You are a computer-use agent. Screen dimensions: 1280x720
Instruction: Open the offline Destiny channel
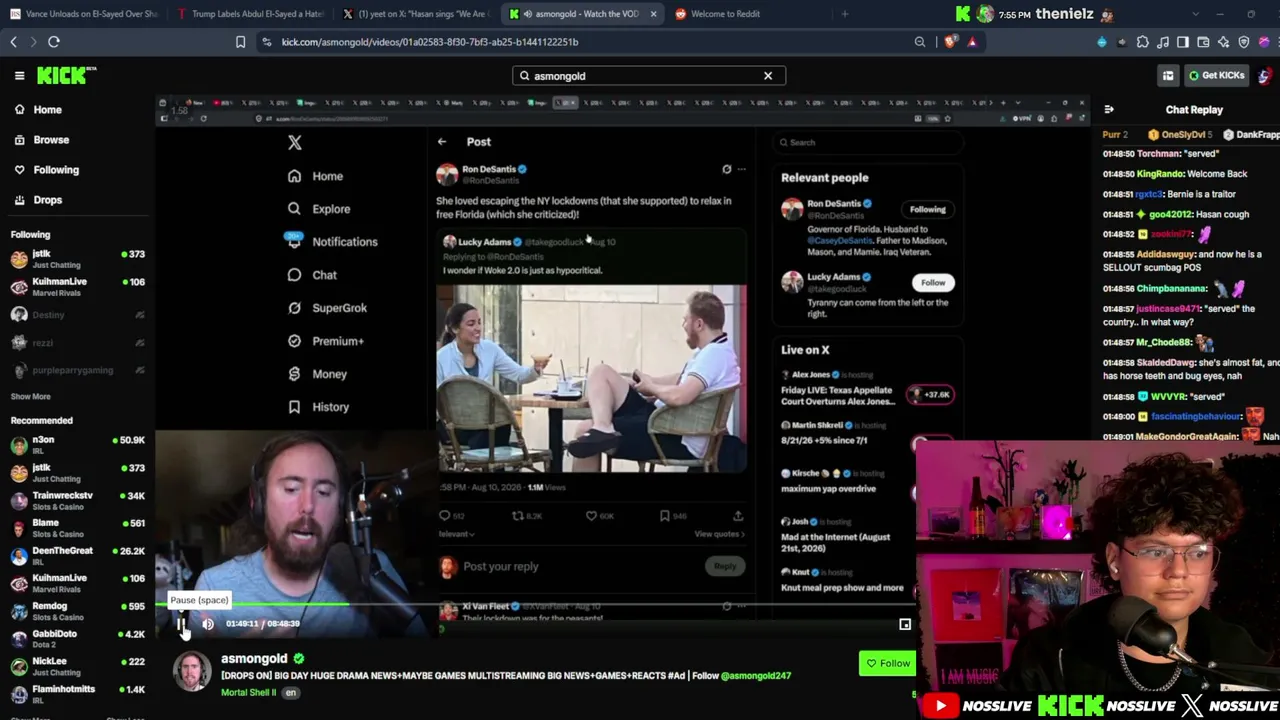(77, 315)
